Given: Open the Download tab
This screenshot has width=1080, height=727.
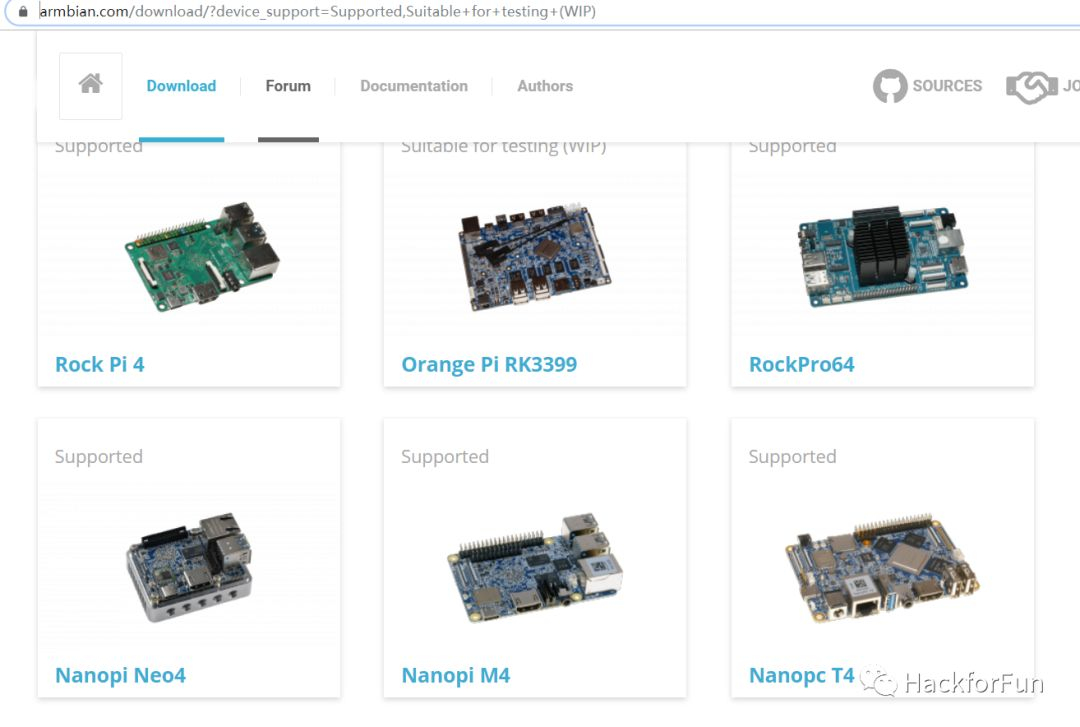Looking at the screenshot, I should coord(181,86).
